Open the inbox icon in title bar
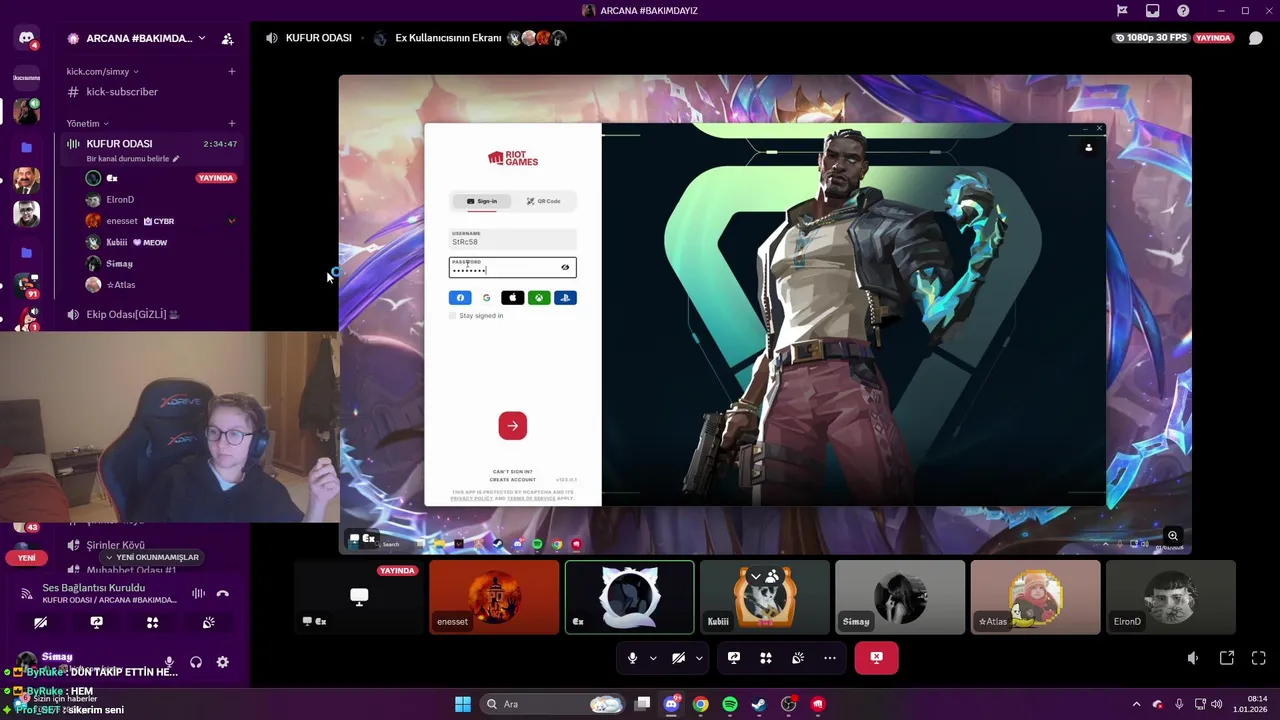 pyautogui.click(x=1153, y=11)
